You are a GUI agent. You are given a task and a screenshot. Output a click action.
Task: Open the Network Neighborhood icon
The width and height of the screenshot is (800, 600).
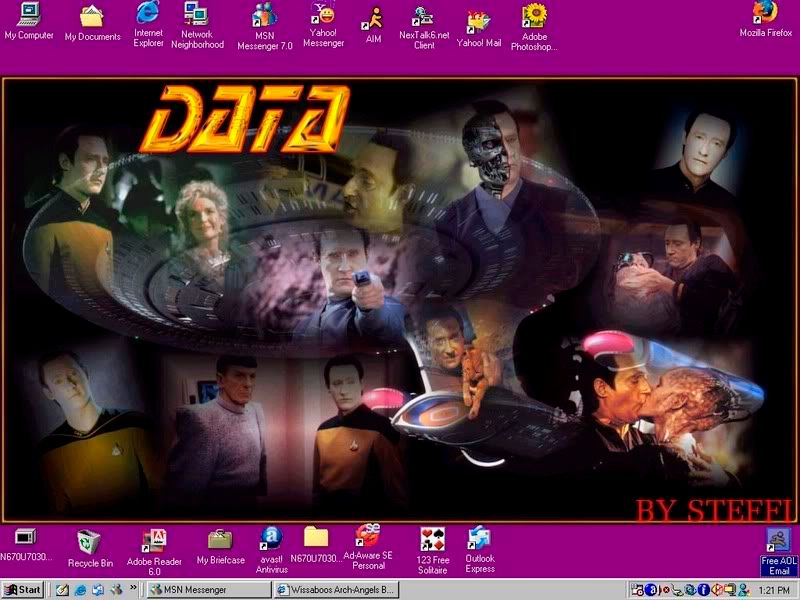(x=196, y=15)
